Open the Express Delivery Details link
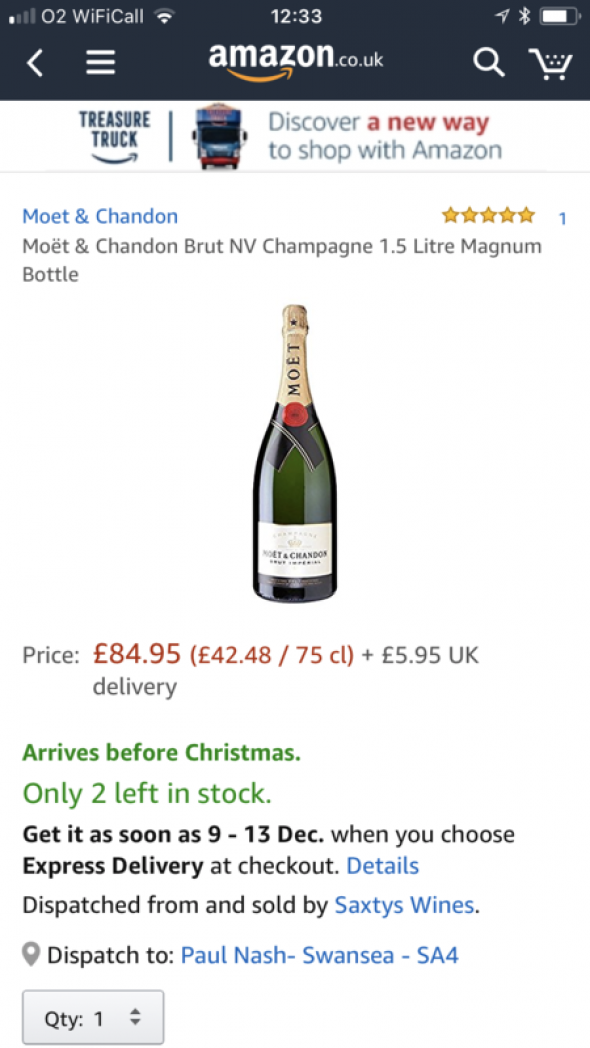Image resolution: width=590 pixels, height=1048 pixels. pos(382,866)
